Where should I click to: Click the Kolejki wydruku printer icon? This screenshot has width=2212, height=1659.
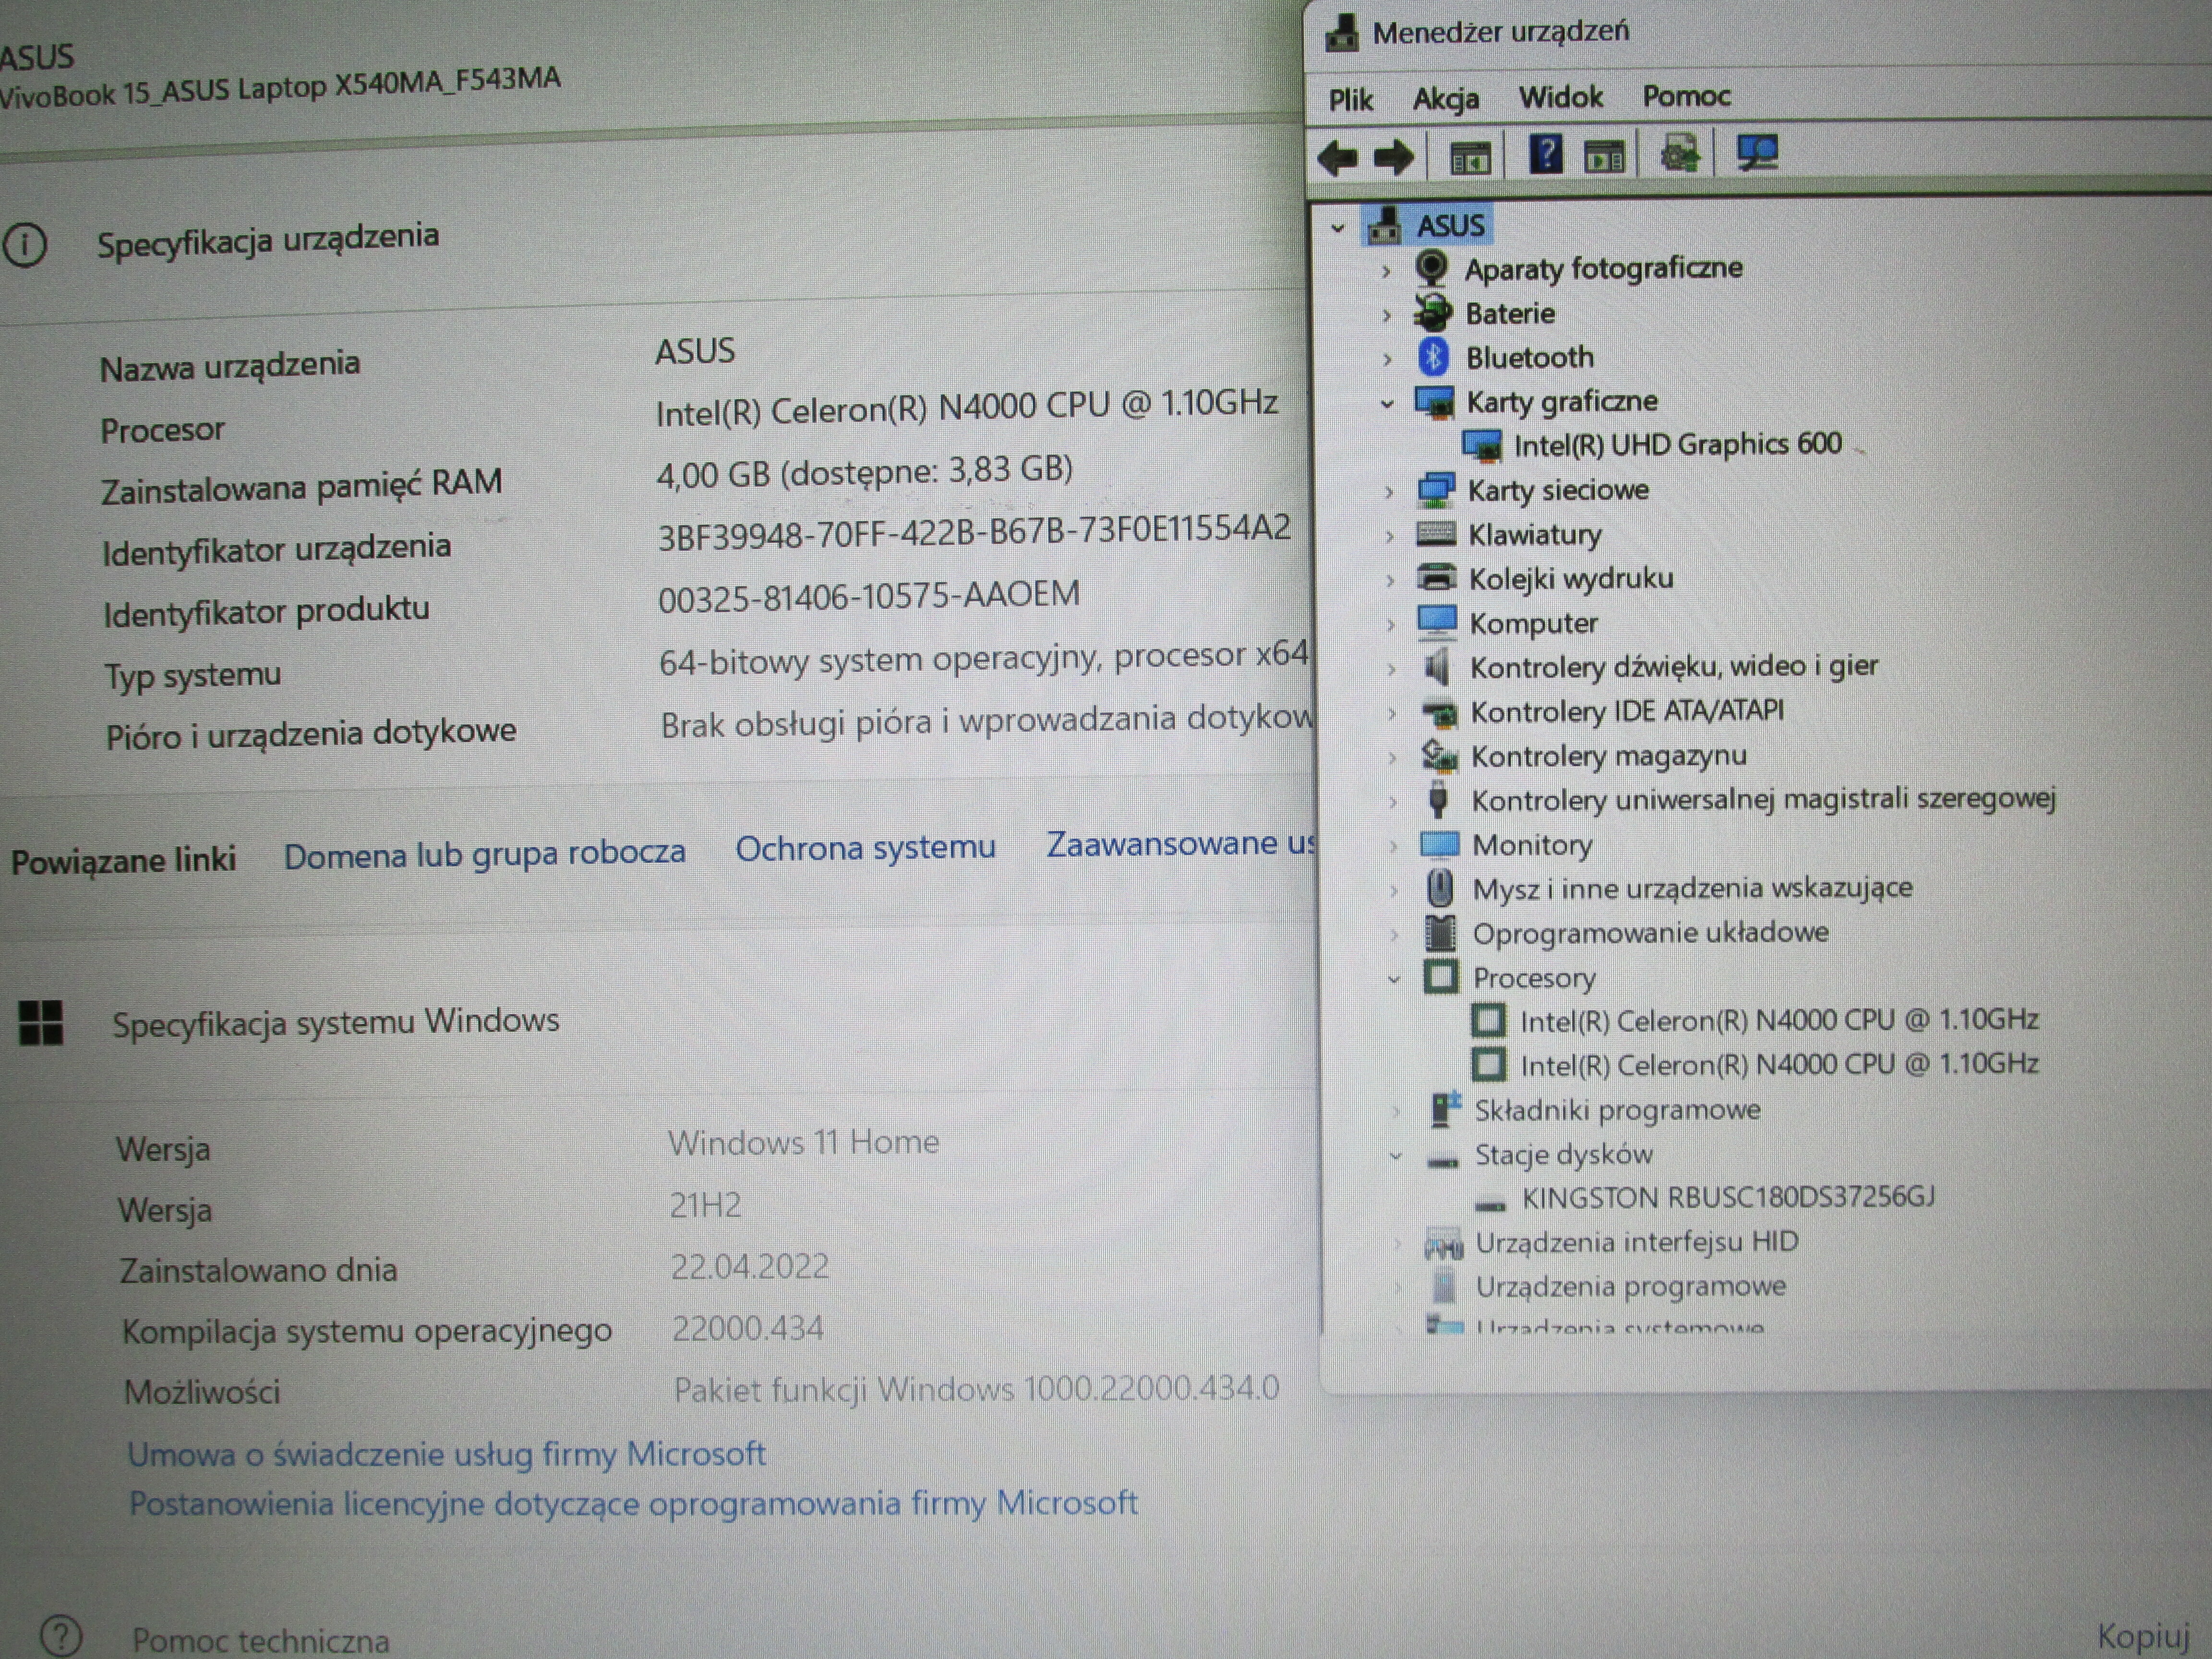click(x=1437, y=578)
